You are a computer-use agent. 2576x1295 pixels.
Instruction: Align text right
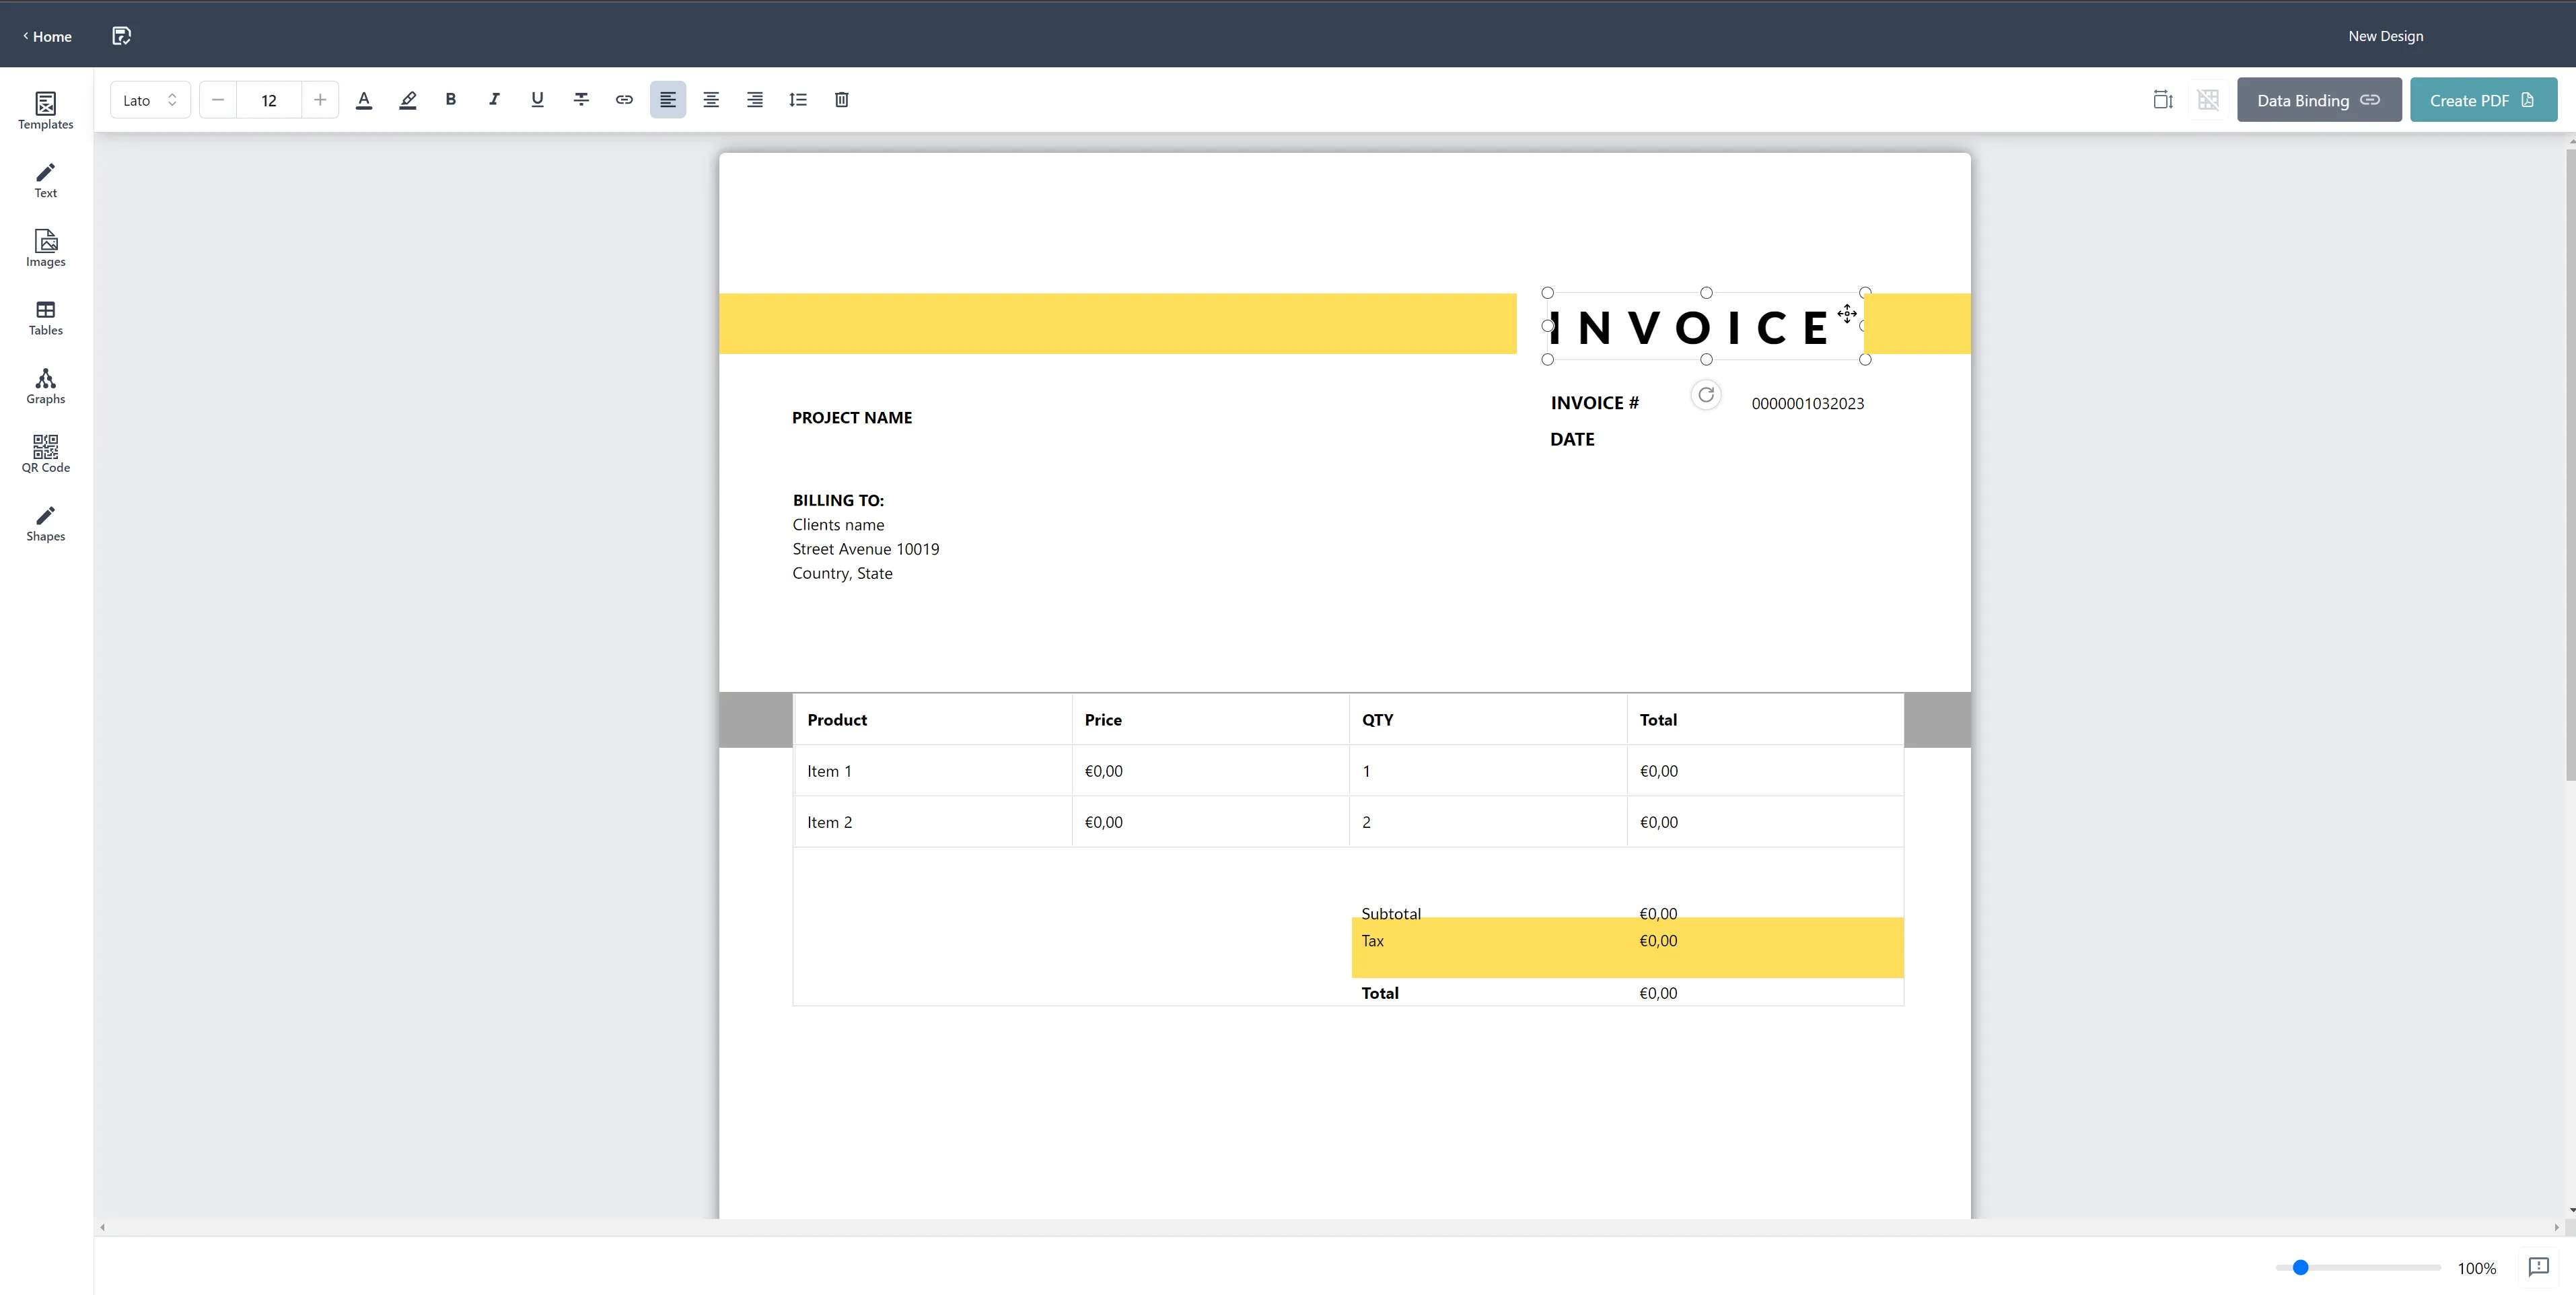click(755, 100)
